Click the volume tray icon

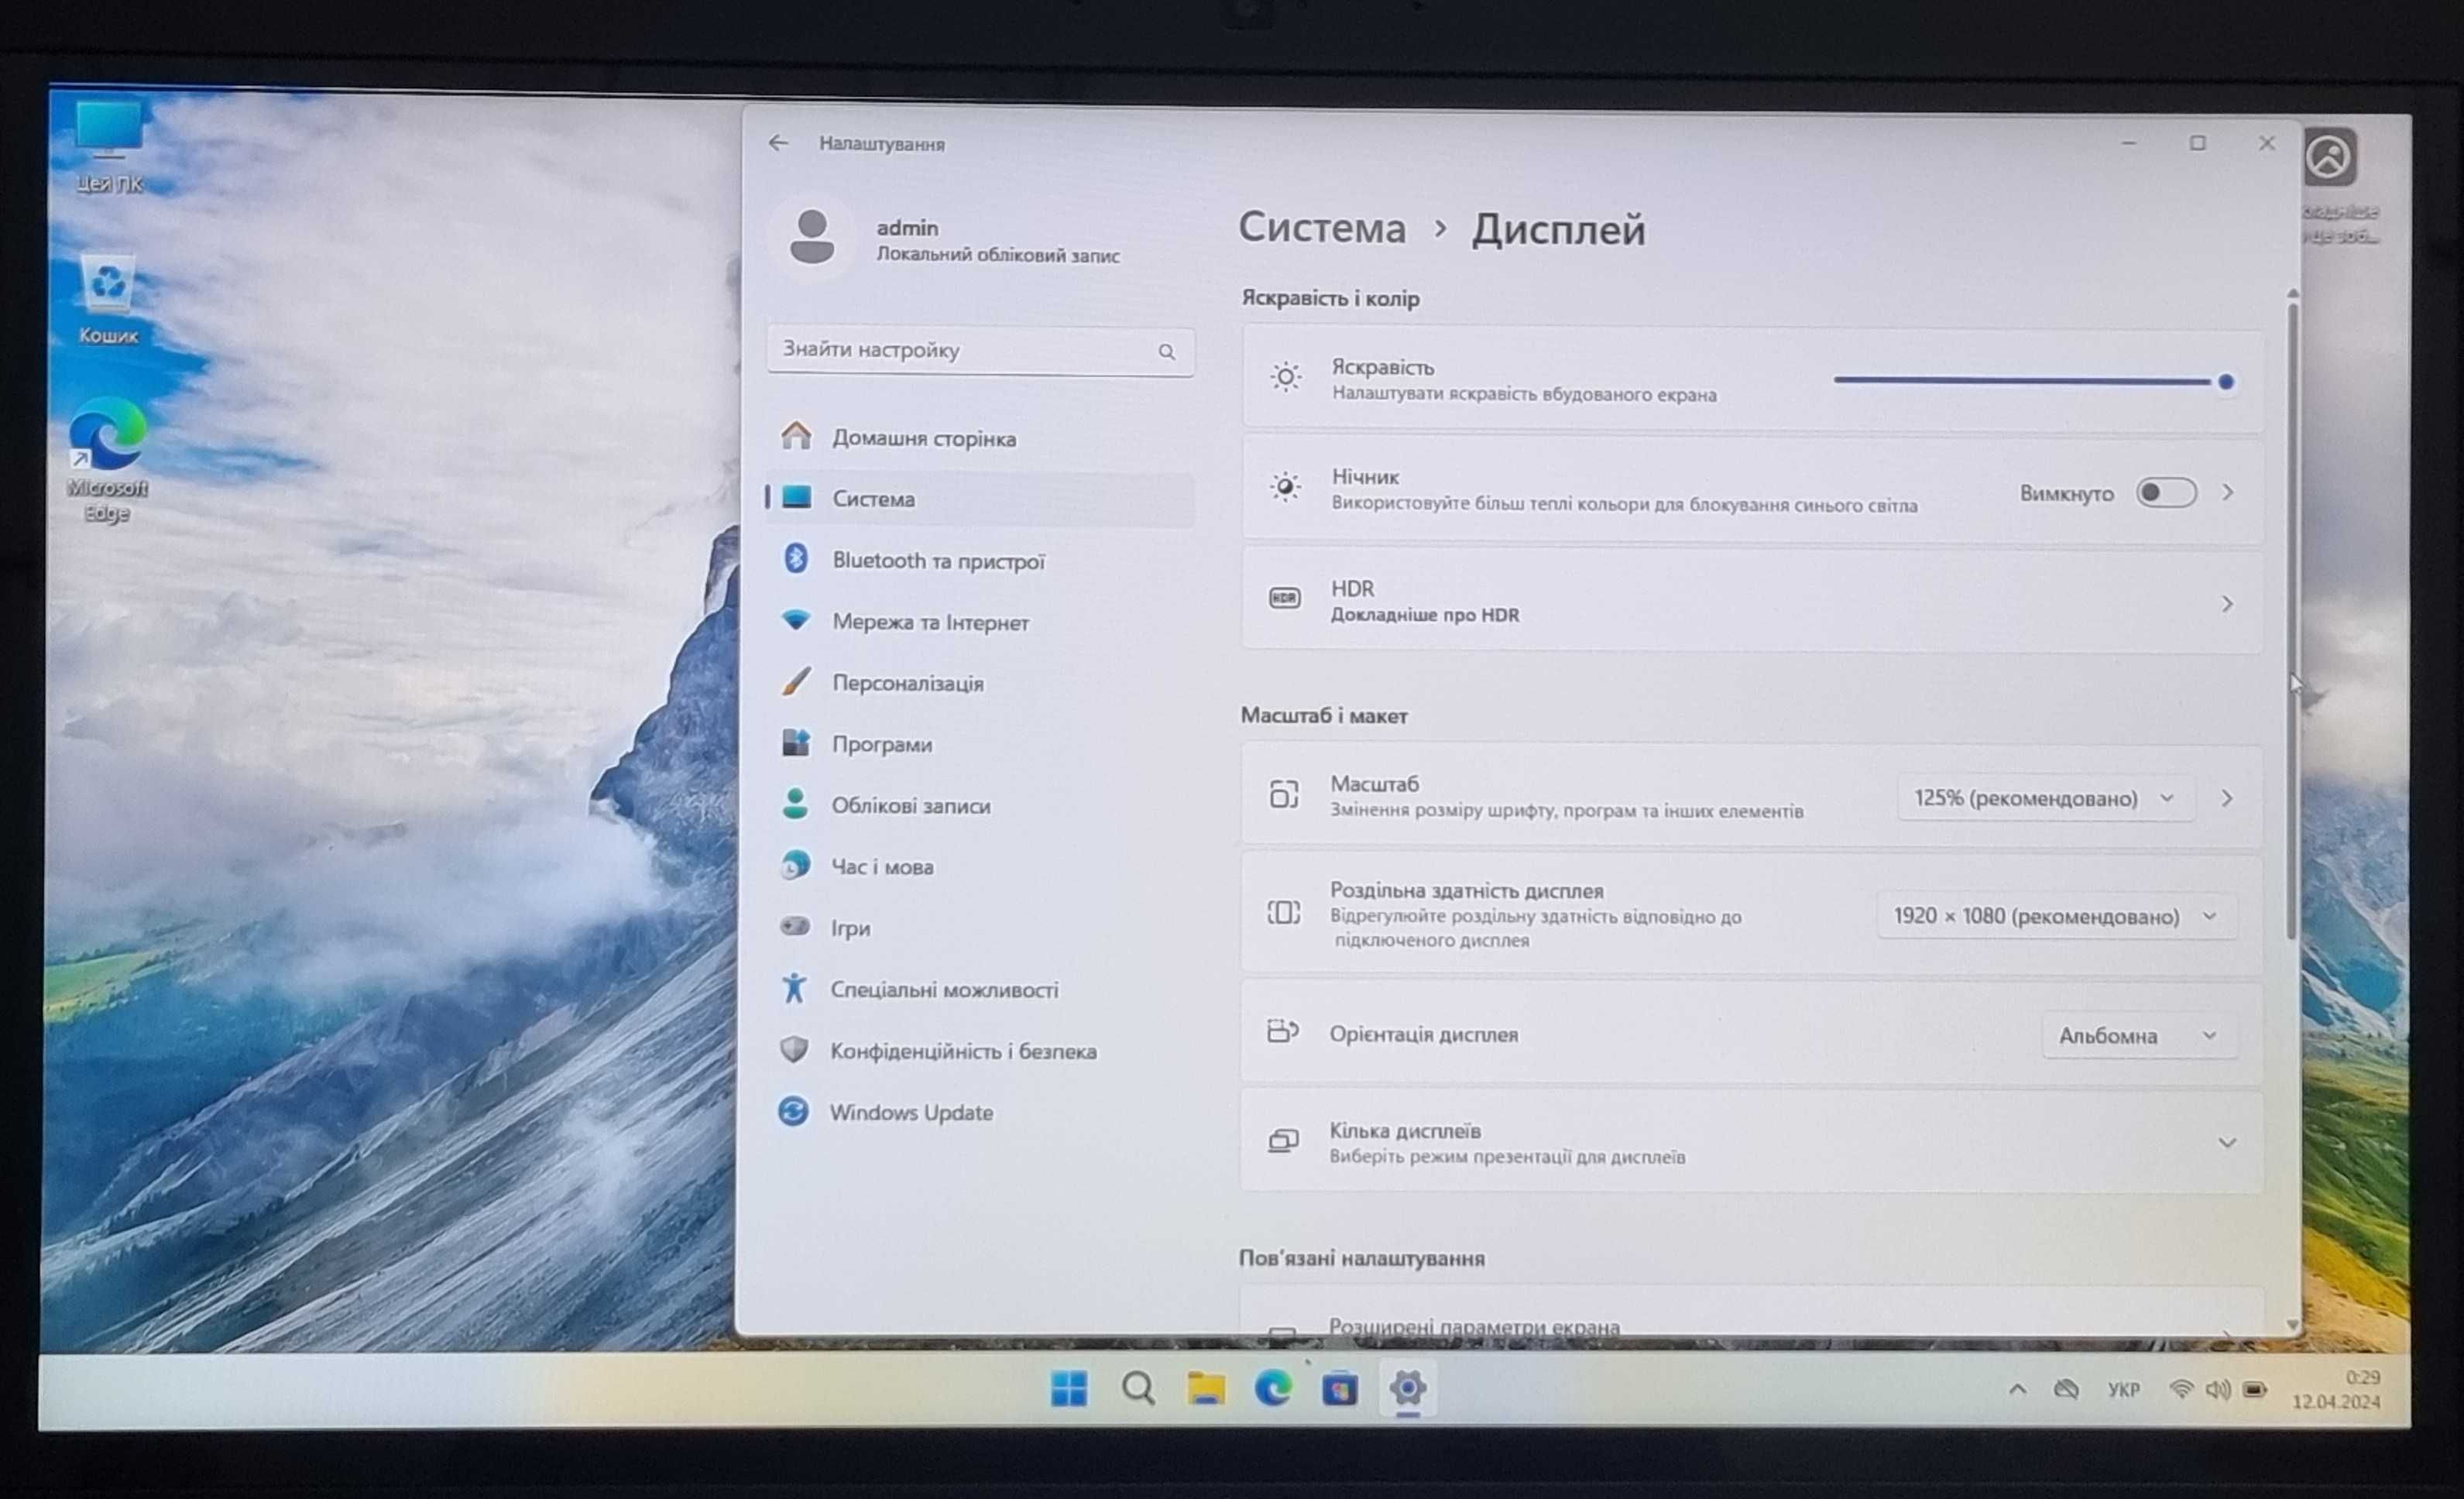click(2217, 1389)
